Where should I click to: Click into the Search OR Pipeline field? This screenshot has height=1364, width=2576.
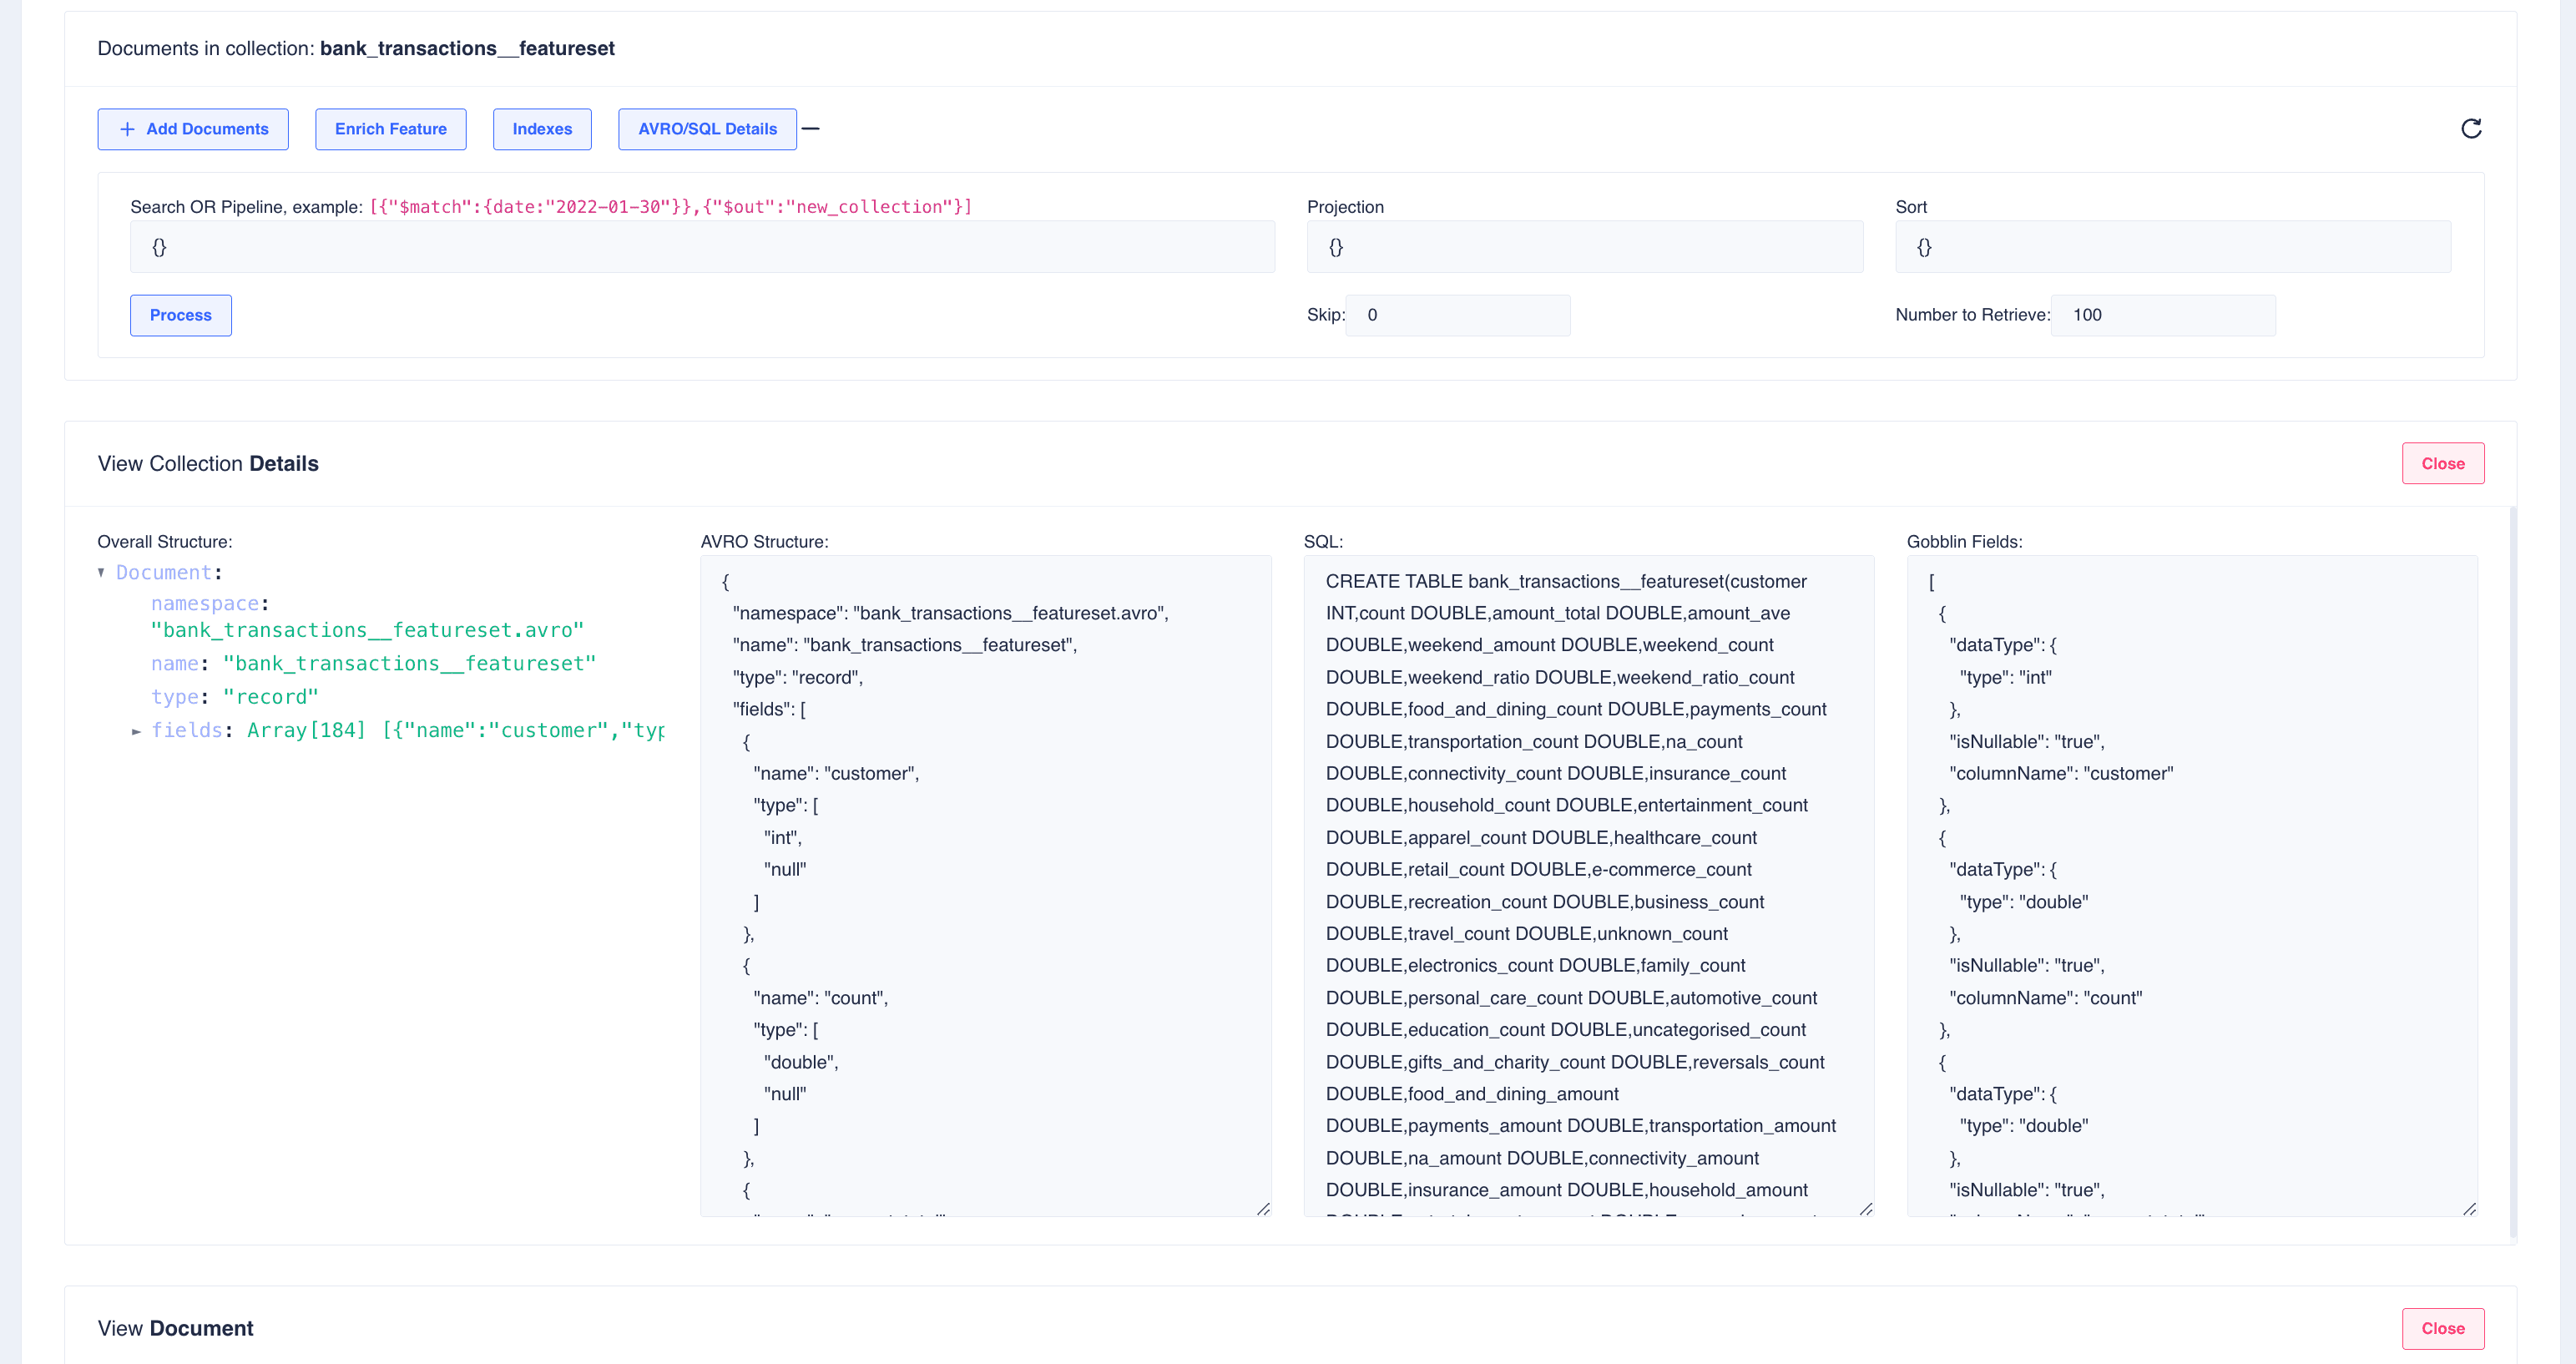(x=702, y=247)
